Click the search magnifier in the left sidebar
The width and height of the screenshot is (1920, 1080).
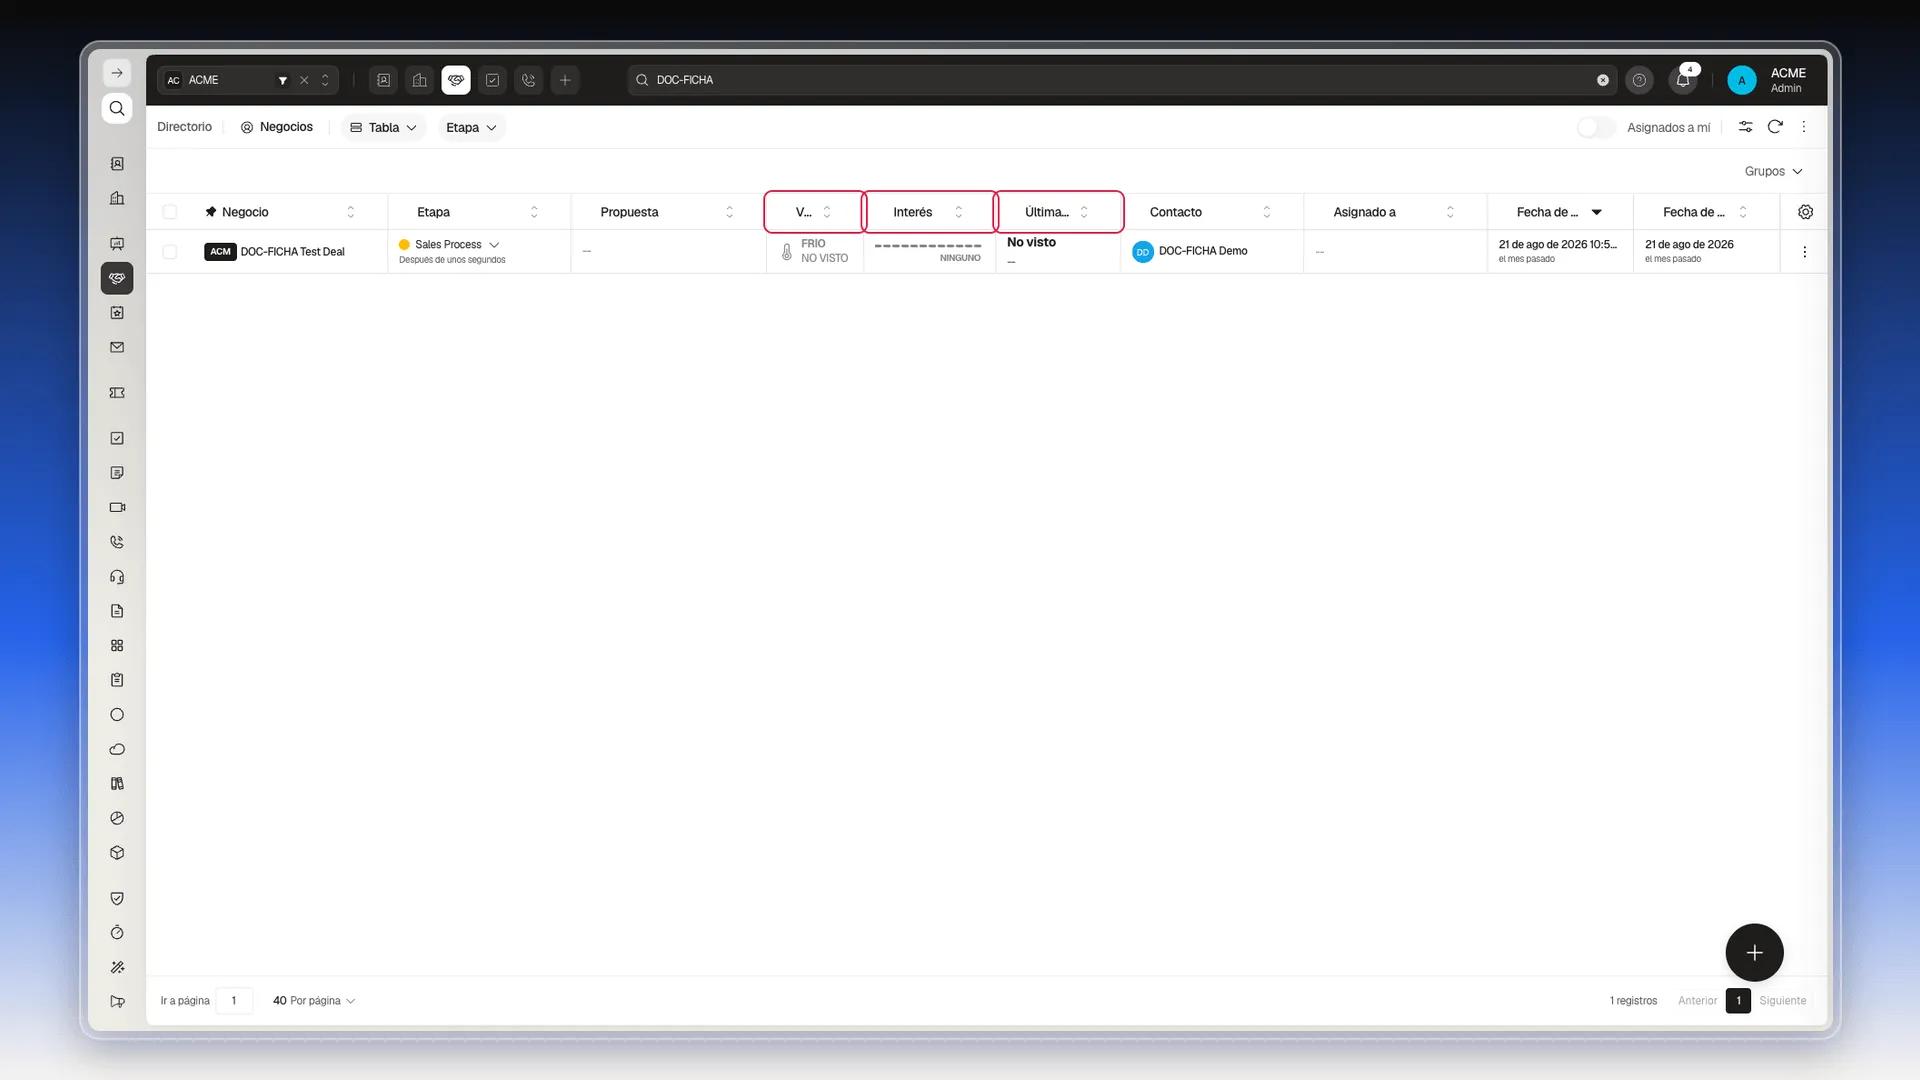(x=117, y=108)
